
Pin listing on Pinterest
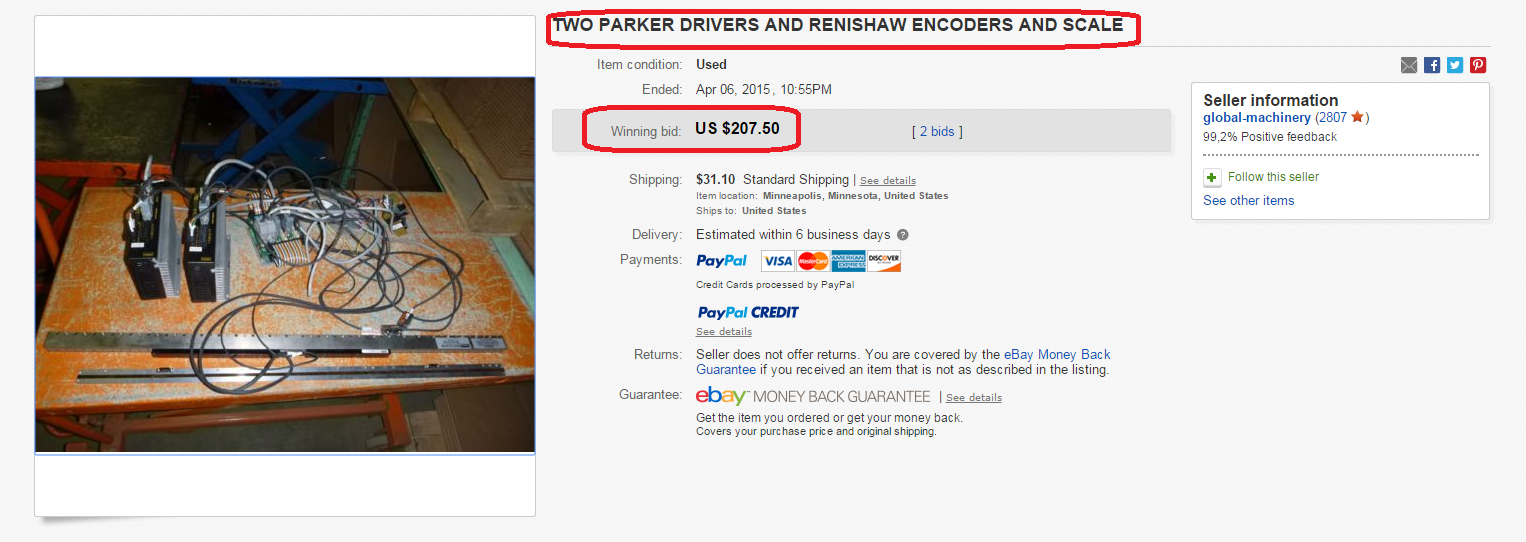(x=1478, y=65)
